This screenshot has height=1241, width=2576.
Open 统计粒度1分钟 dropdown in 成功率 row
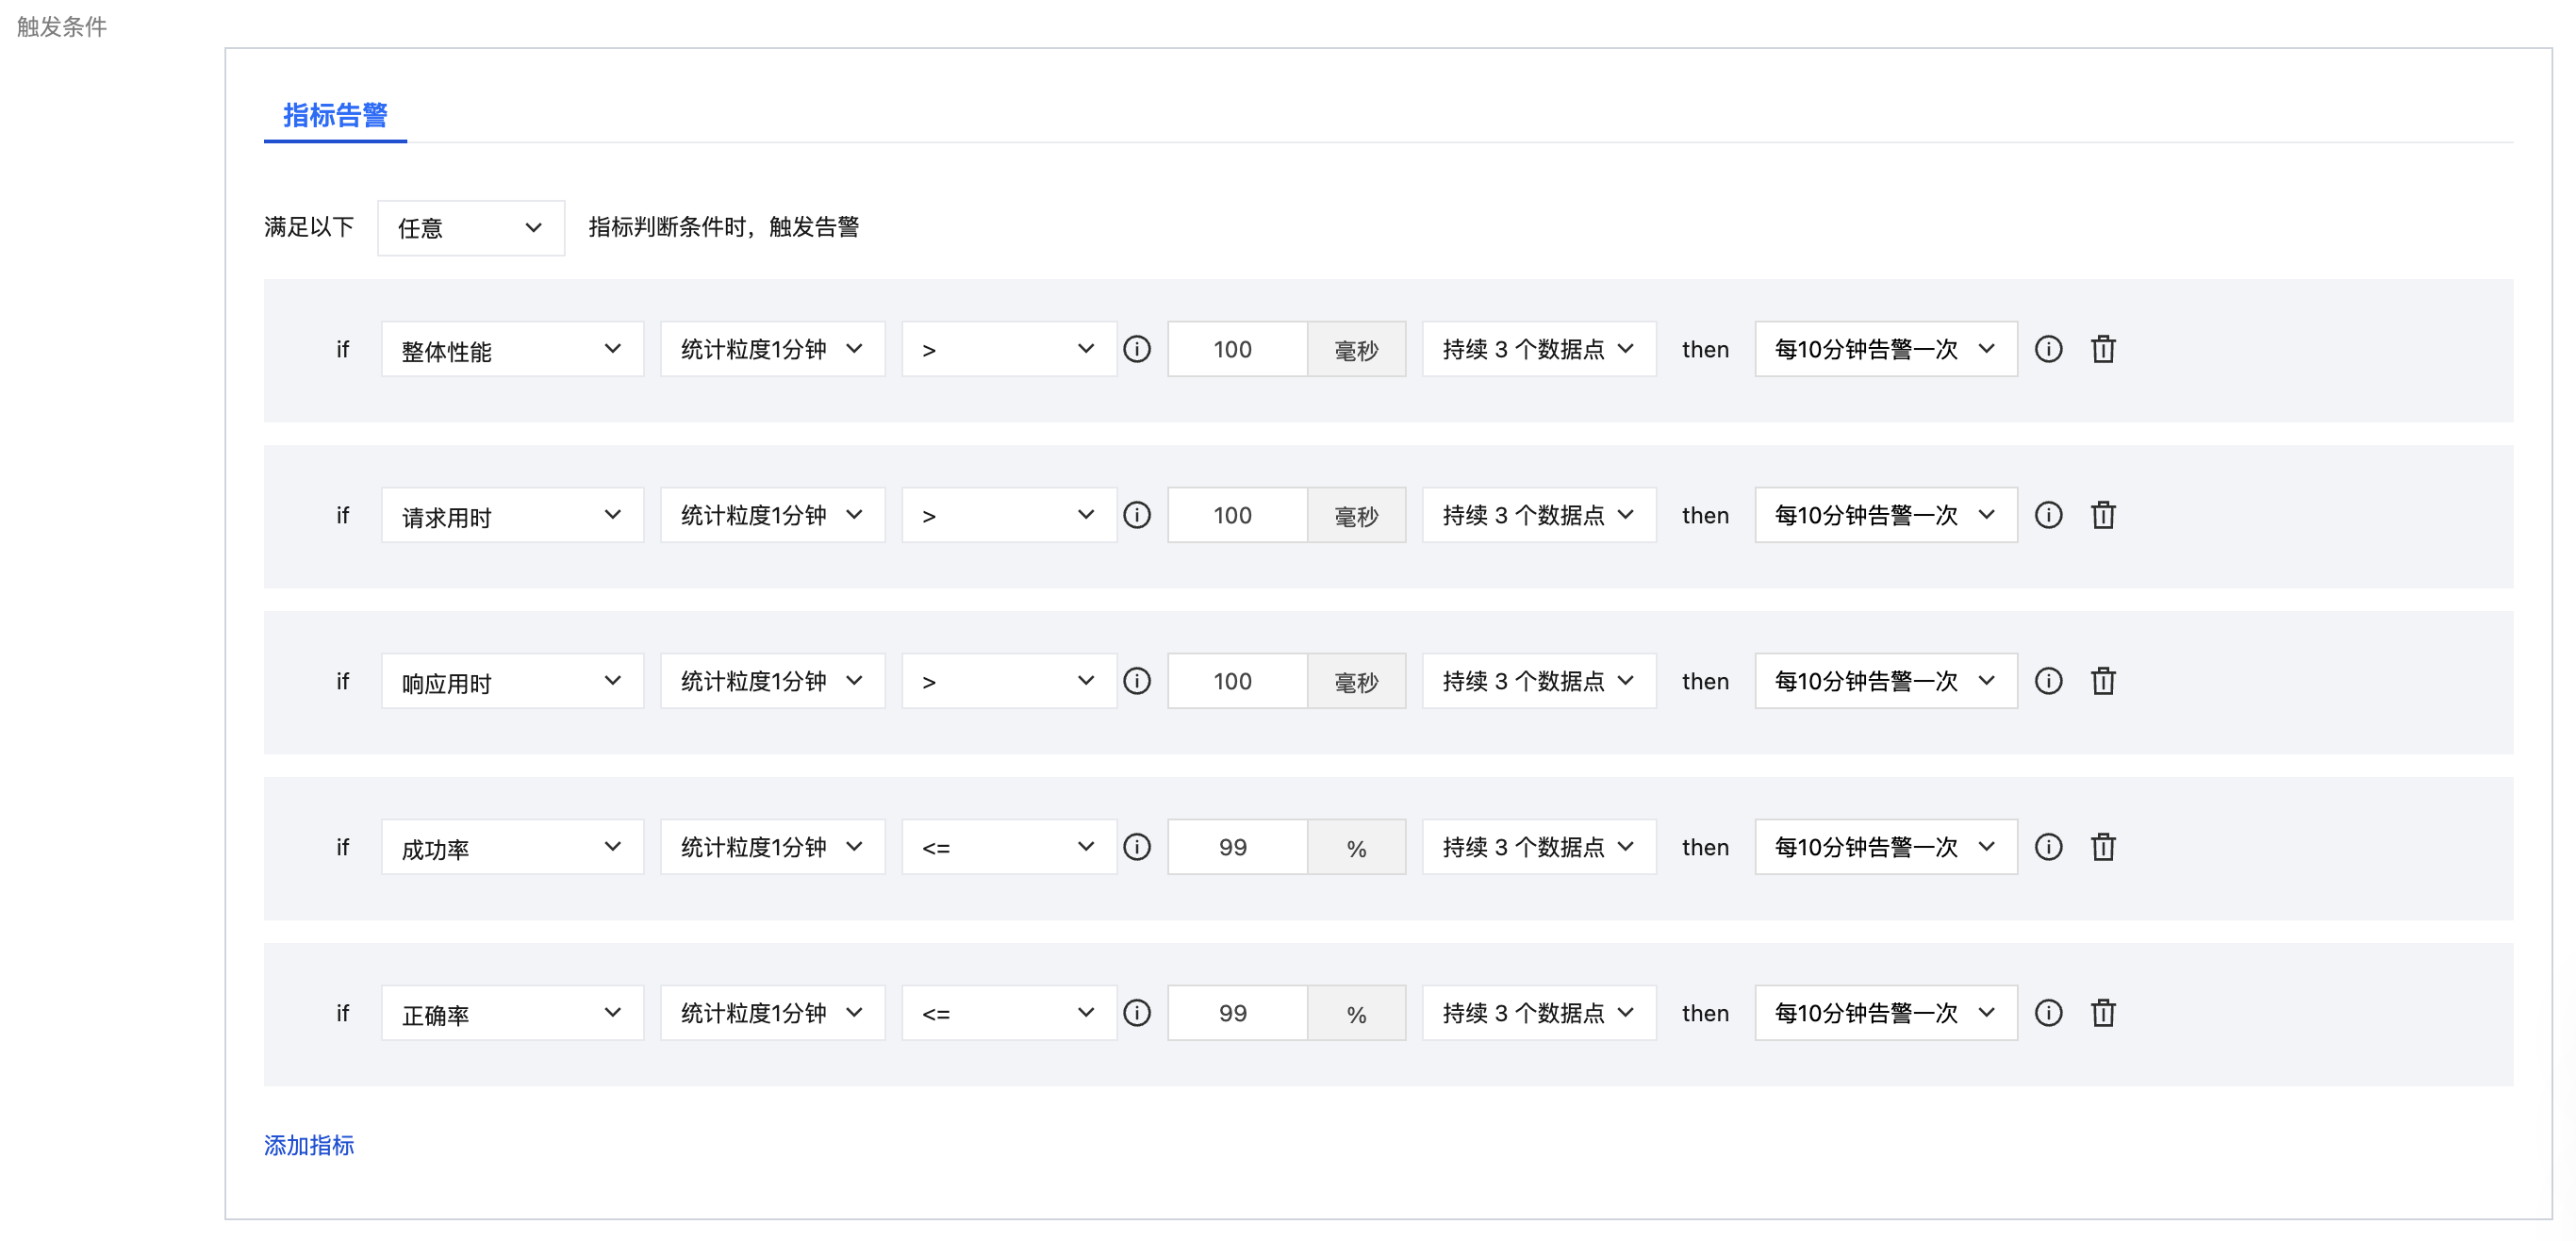[x=773, y=847]
